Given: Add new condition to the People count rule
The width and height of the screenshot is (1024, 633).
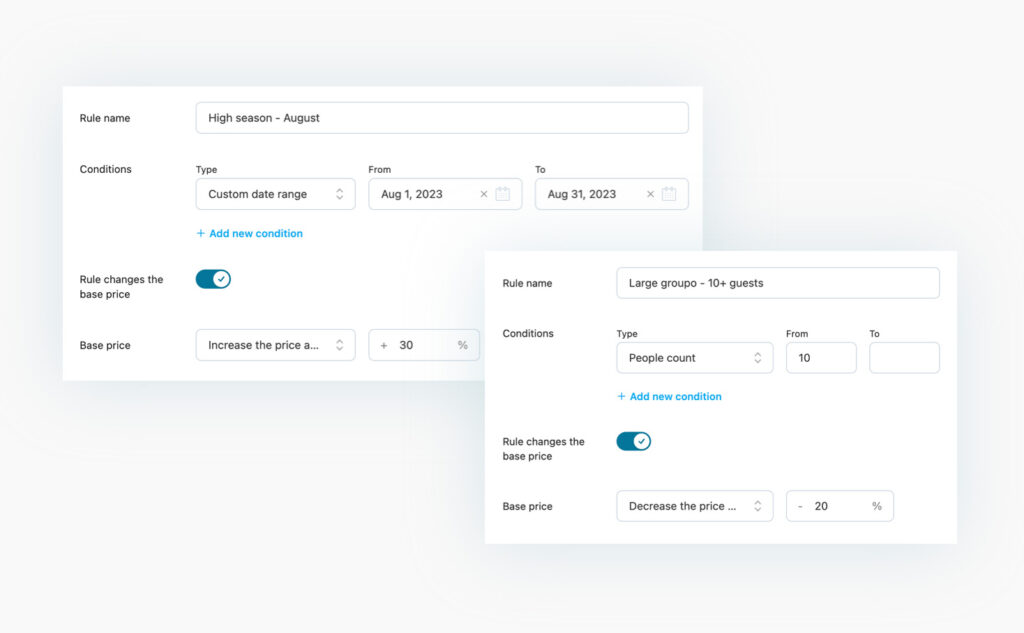Looking at the screenshot, I should point(669,396).
